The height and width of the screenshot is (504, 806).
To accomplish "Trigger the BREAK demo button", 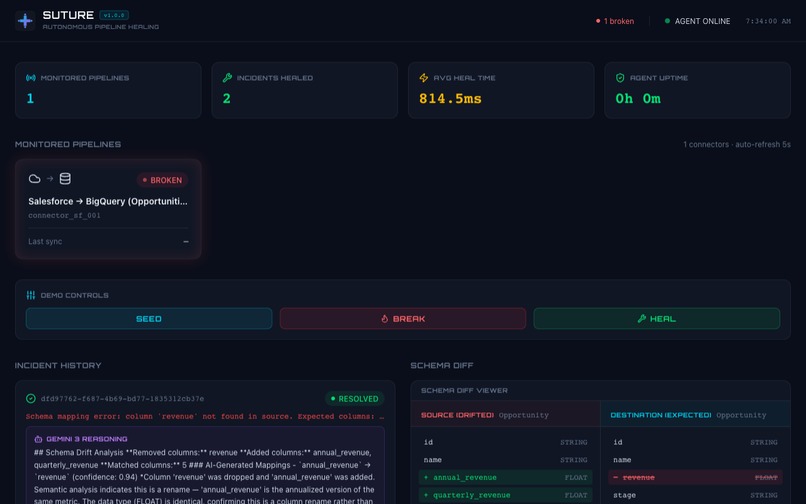I will [402, 319].
